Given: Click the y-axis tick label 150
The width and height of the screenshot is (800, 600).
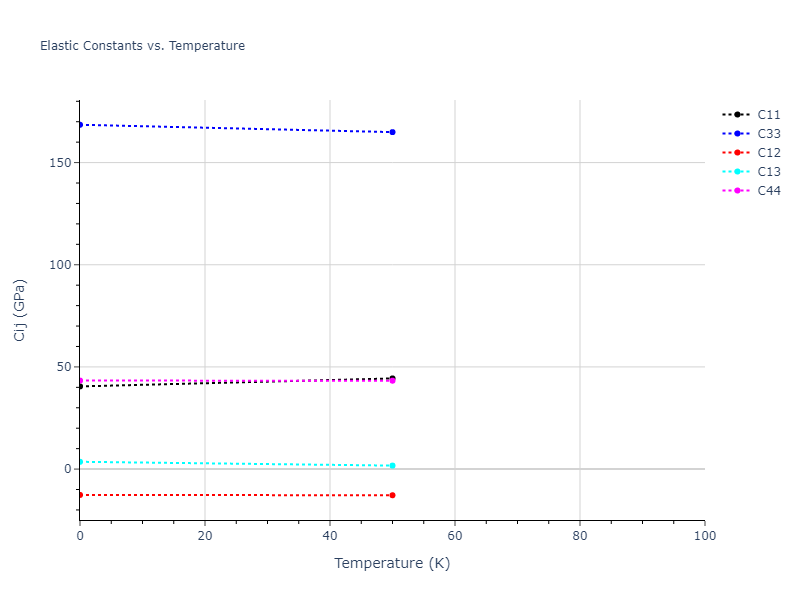Looking at the screenshot, I should [60, 162].
